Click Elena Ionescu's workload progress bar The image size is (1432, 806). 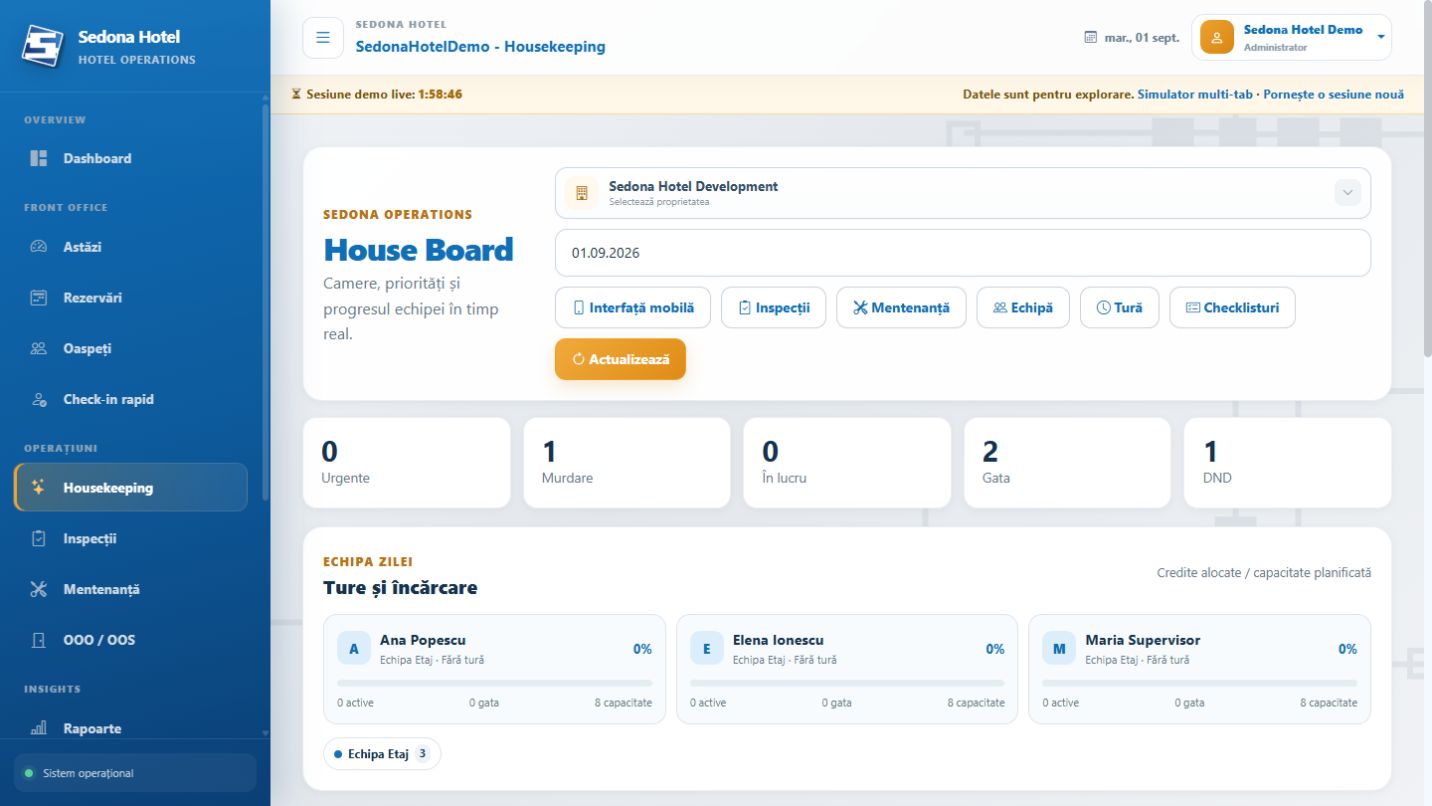pyautogui.click(x=847, y=683)
